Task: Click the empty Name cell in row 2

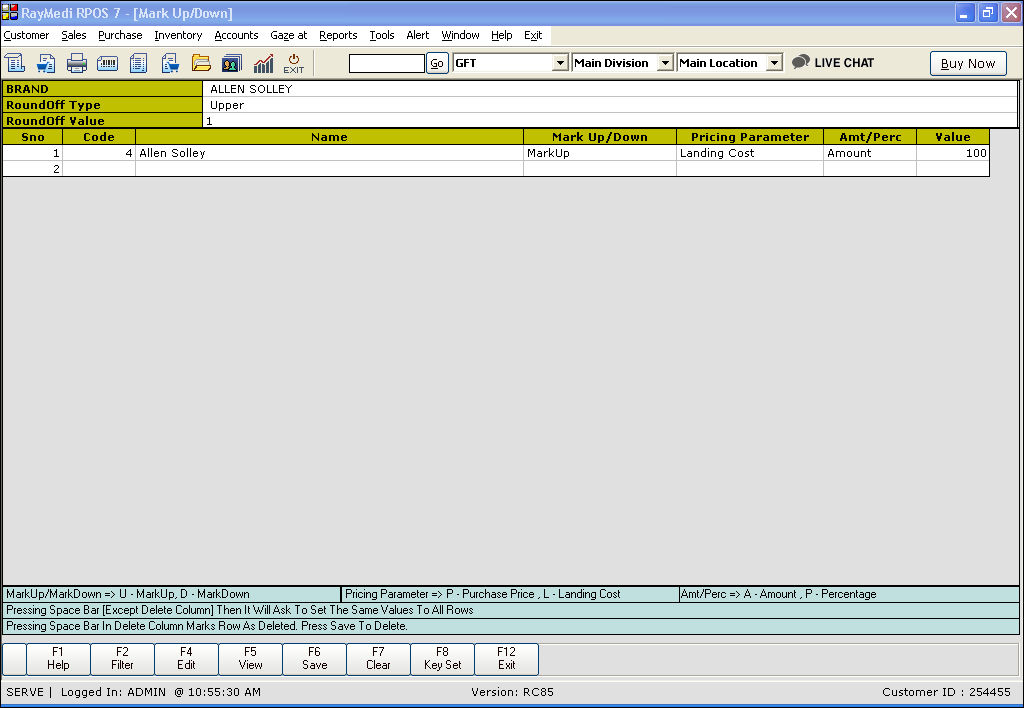Action: pos(329,169)
